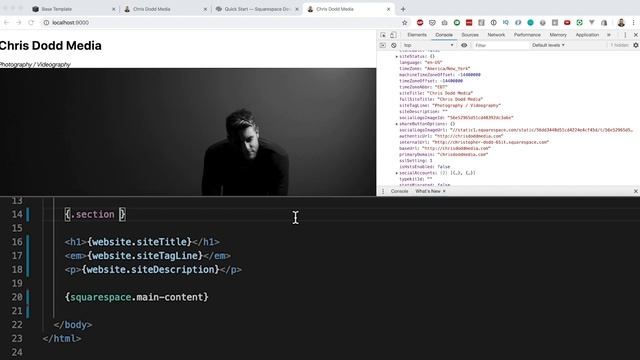Open the Performance tab
640x360 pixels.
[527, 35]
